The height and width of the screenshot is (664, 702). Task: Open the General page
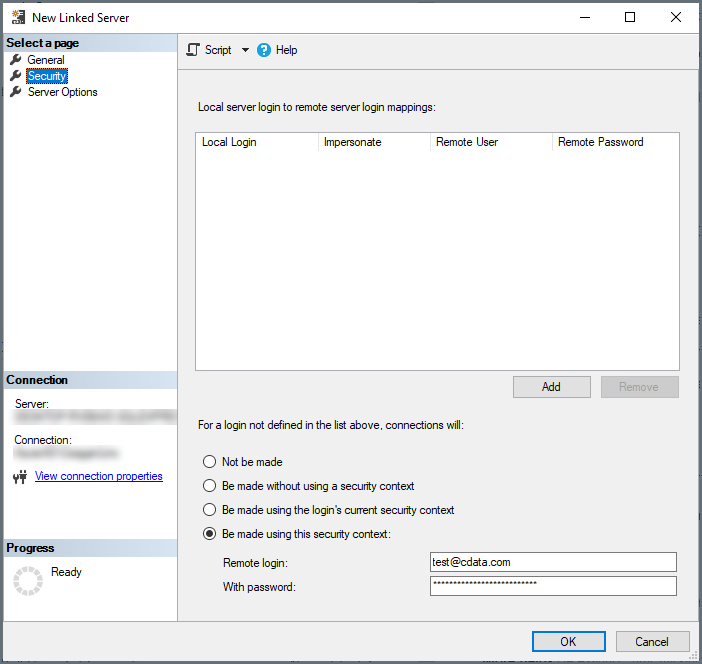coord(46,60)
